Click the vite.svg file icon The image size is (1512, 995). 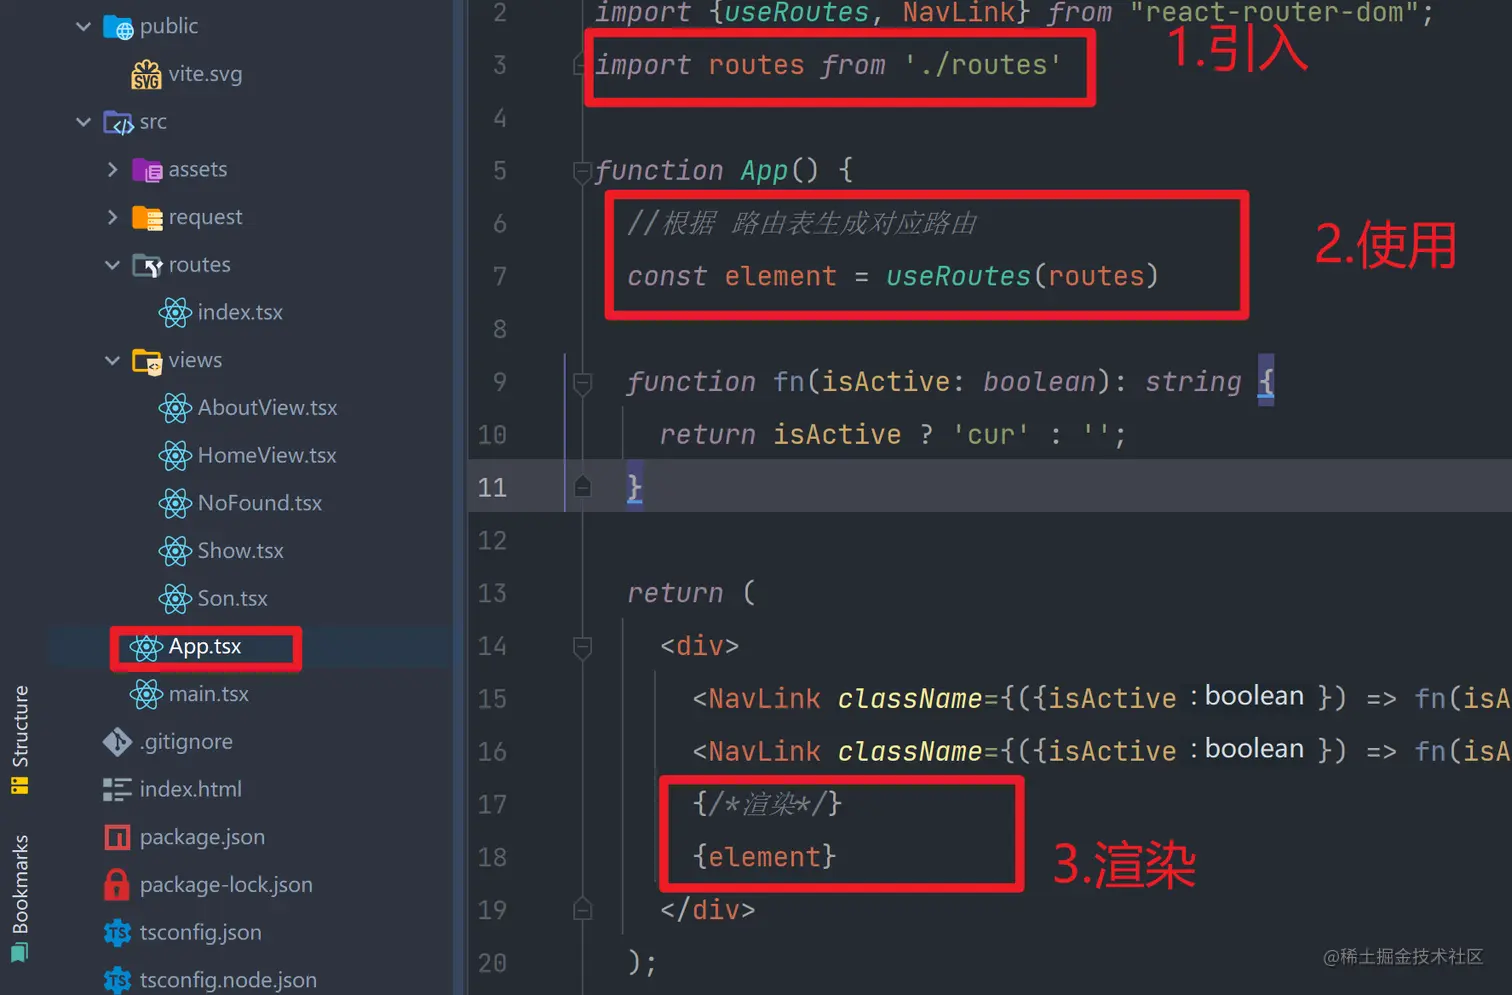(146, 75)
